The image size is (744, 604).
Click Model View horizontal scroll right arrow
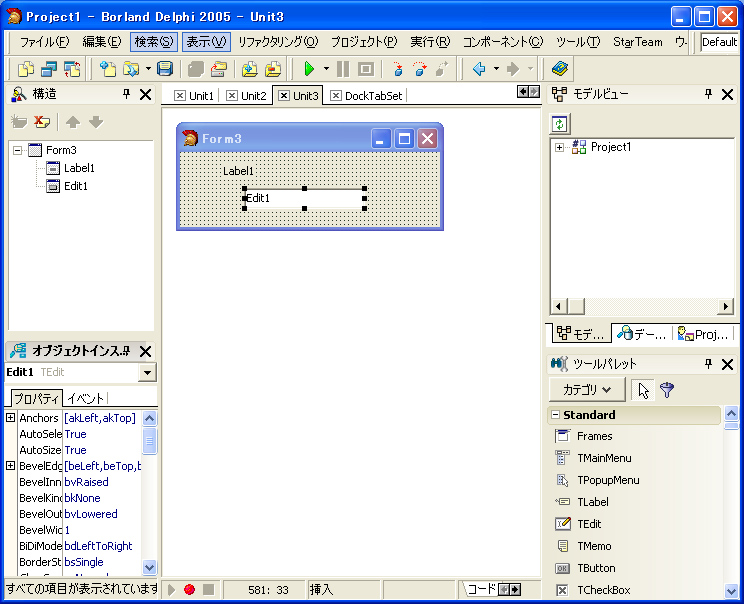point(725,307)
